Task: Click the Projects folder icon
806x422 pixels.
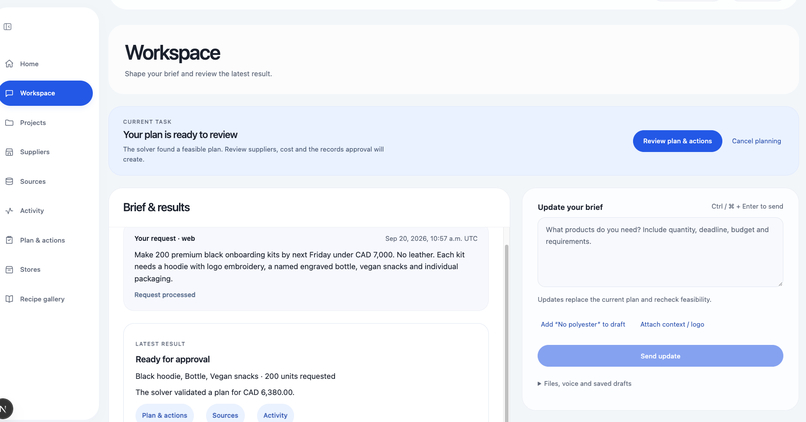Action: click(x=9, y=122)
